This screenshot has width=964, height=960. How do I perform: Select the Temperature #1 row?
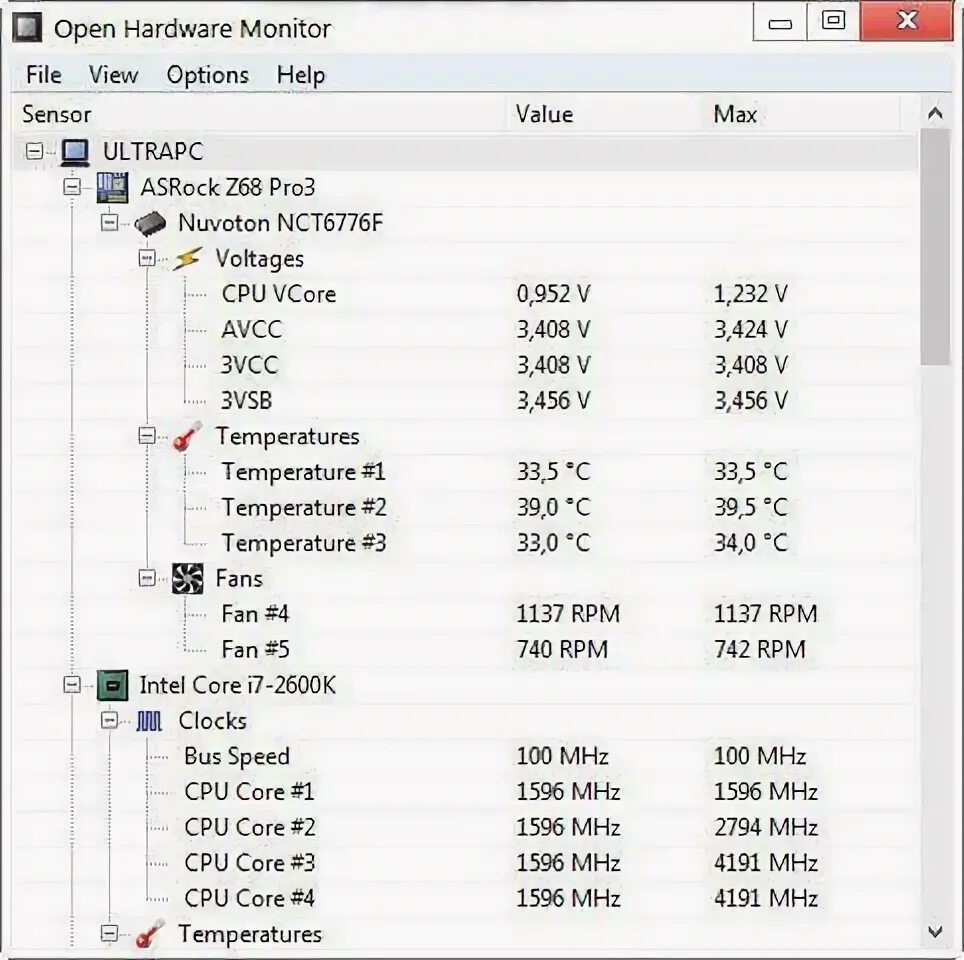pos(466,472)
